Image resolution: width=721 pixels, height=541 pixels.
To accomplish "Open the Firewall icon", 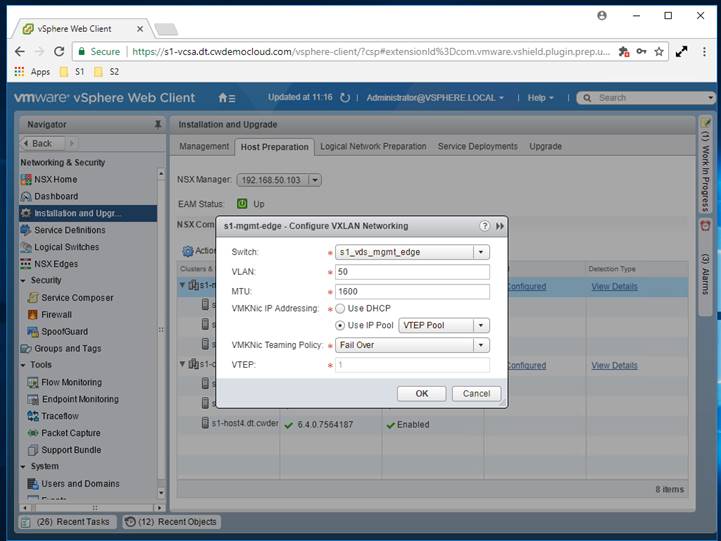I will [x=33, y=314].
